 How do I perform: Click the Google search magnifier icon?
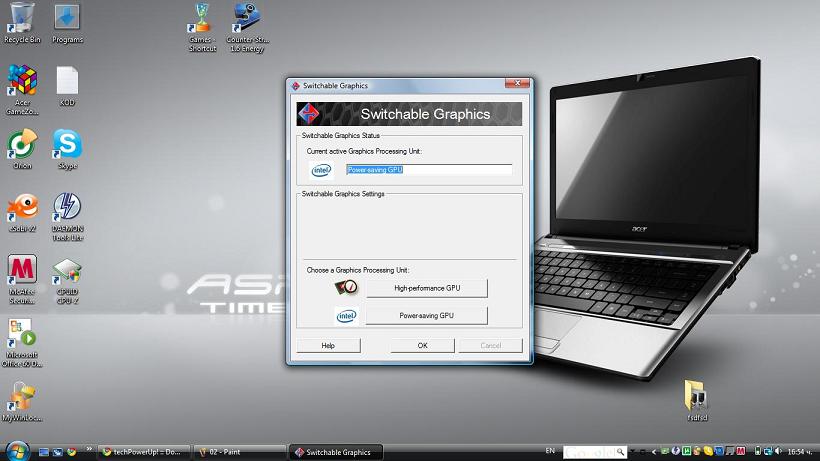point(620,452)
